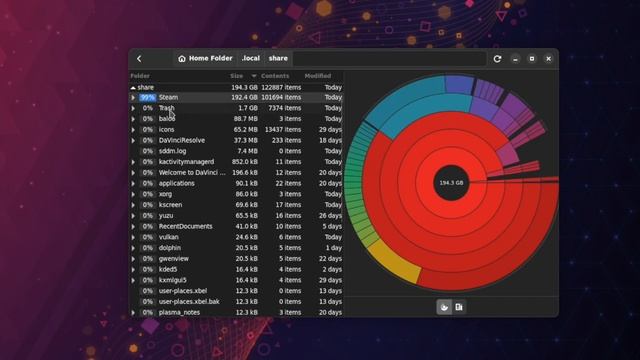Expand the applications folder

[x=133, y=184]
